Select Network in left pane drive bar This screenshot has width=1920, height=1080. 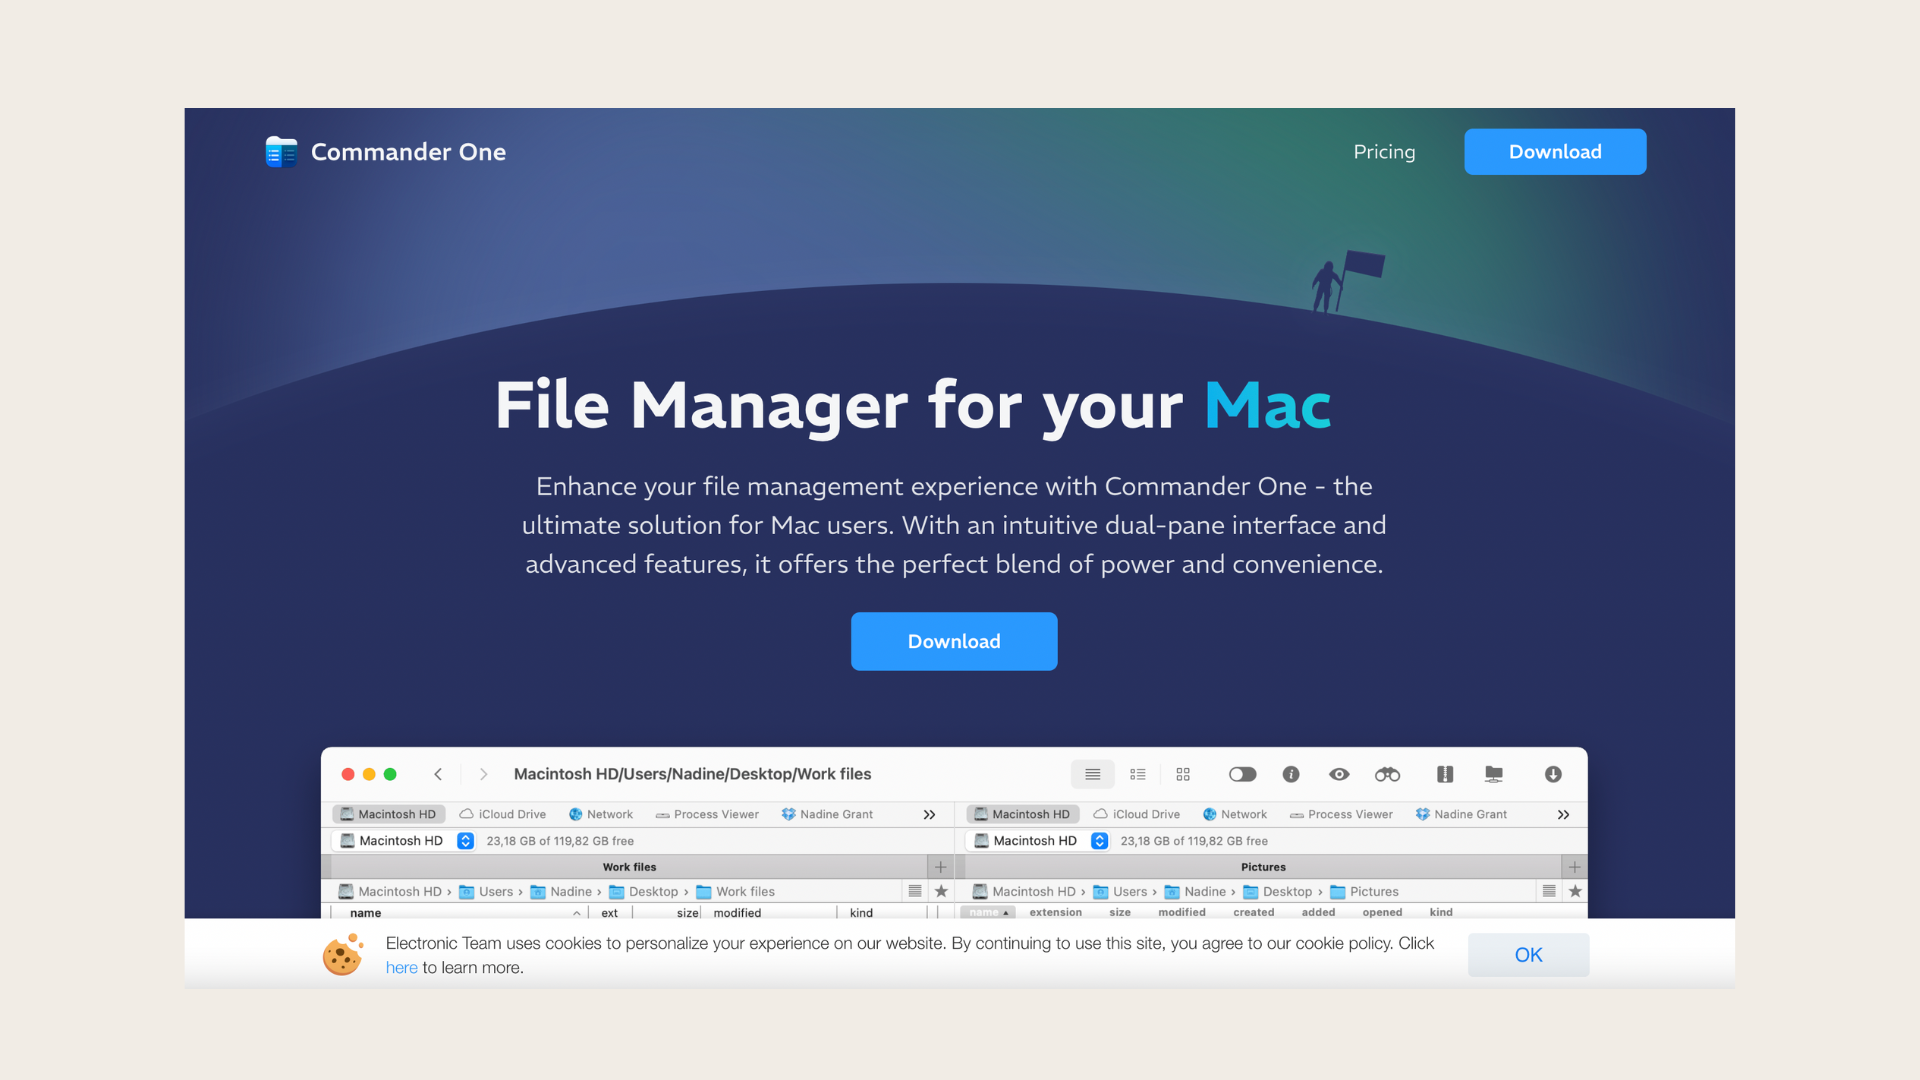[x=601, y=814]
